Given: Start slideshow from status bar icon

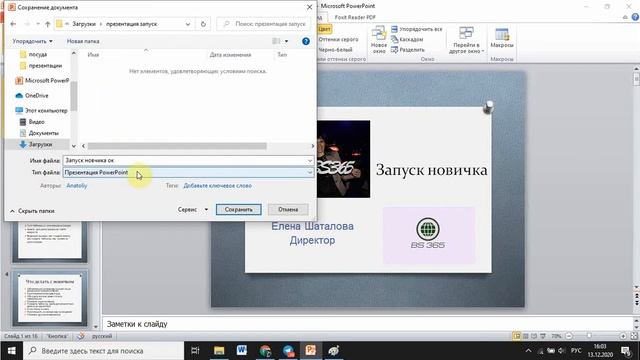Looking at the screenshot, I should point(543,336).
